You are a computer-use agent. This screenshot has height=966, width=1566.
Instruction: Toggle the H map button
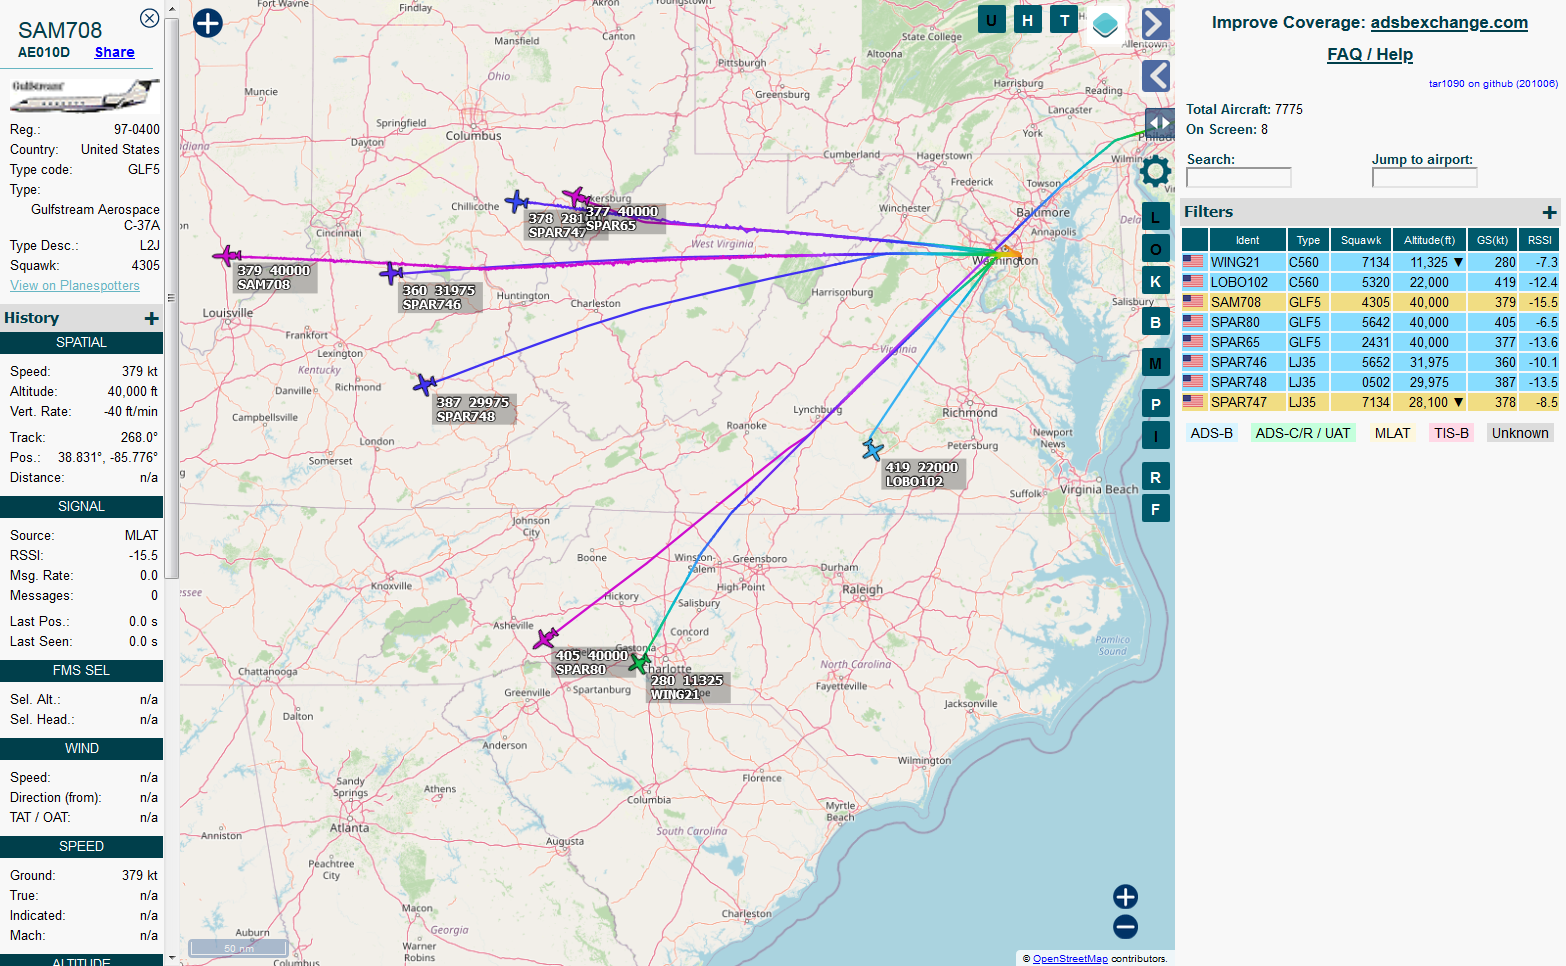point(1028,20)
